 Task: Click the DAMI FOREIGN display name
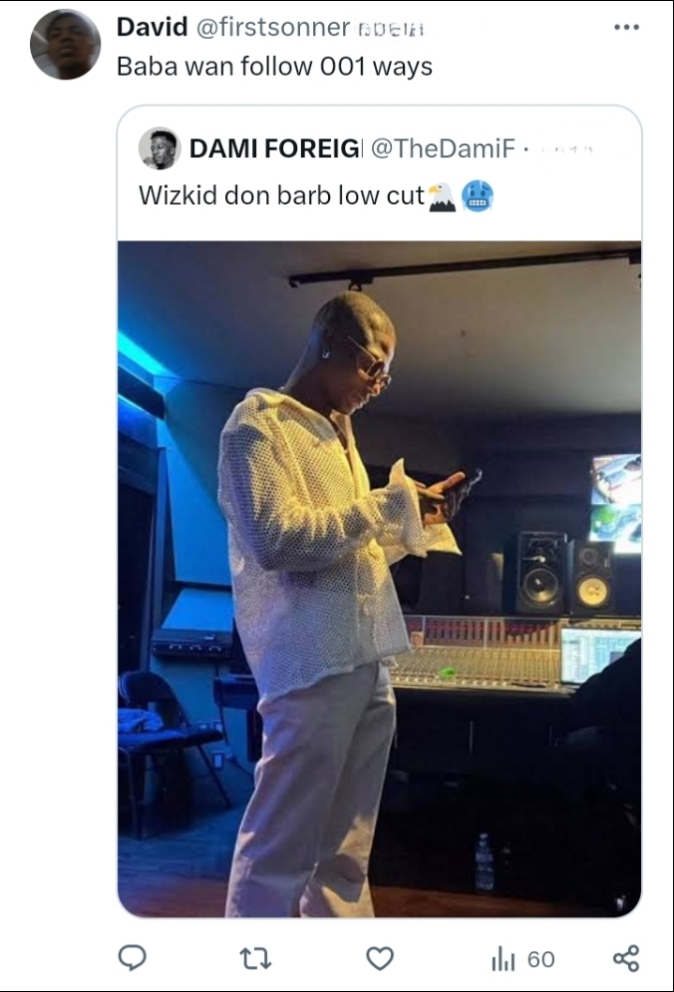pos(275,148)
